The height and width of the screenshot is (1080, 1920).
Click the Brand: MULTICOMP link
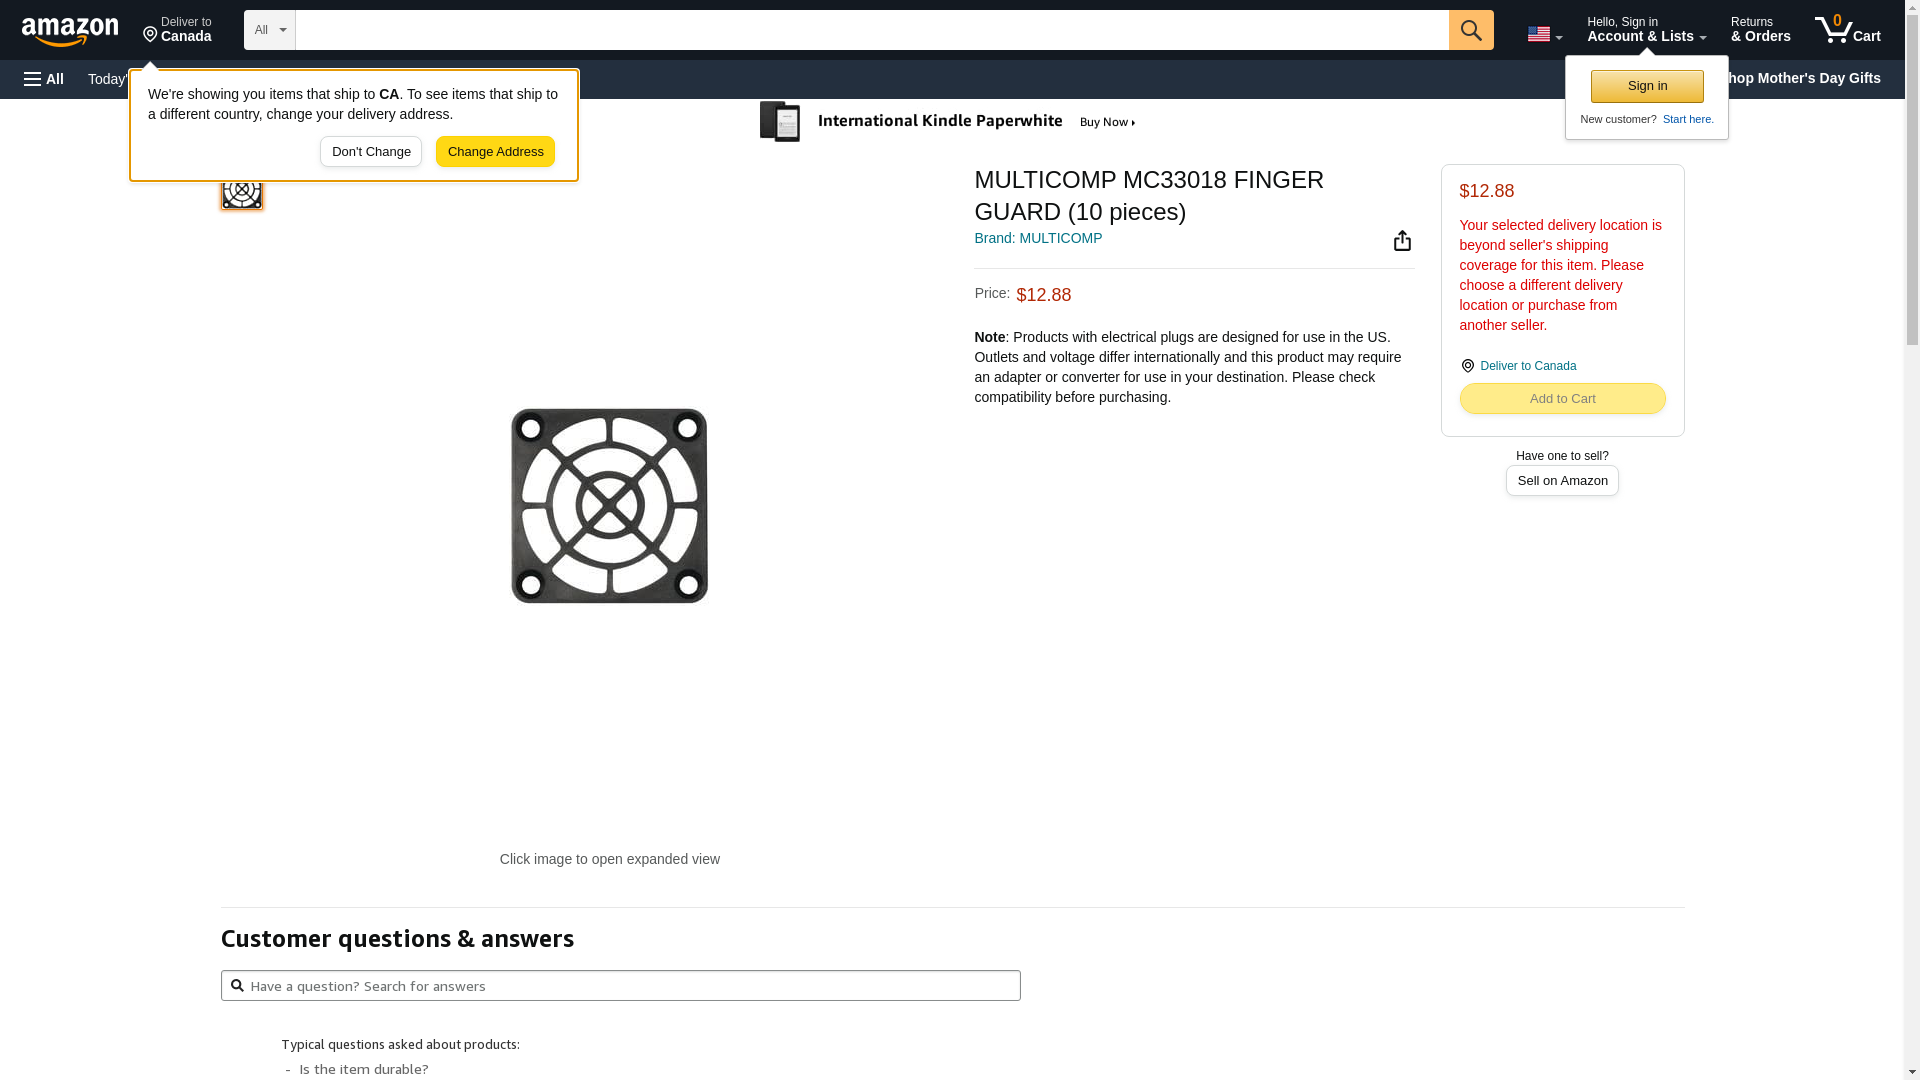pyautogui.click(x=1038, y=238)
